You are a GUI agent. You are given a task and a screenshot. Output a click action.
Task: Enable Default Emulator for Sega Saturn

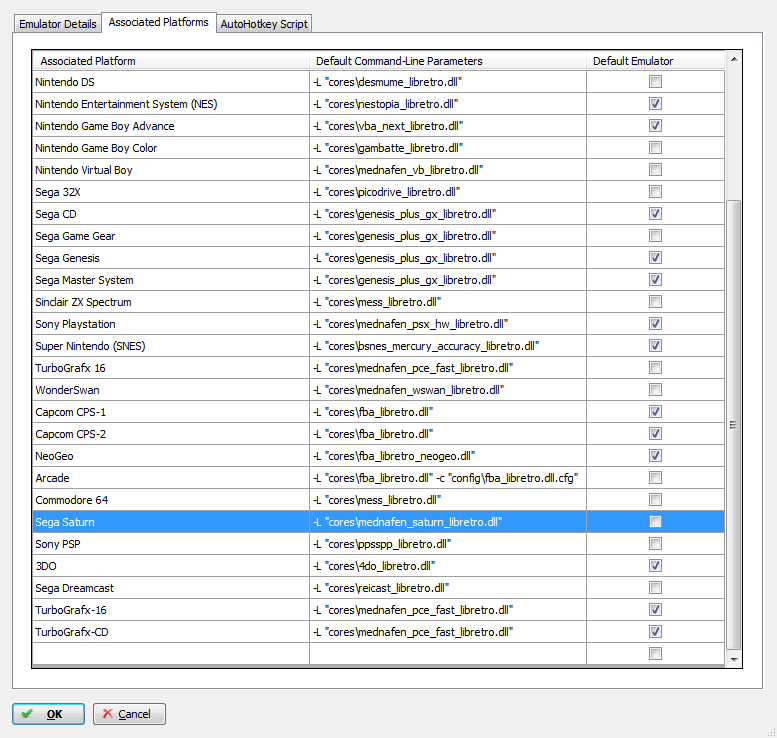(655, 522)
